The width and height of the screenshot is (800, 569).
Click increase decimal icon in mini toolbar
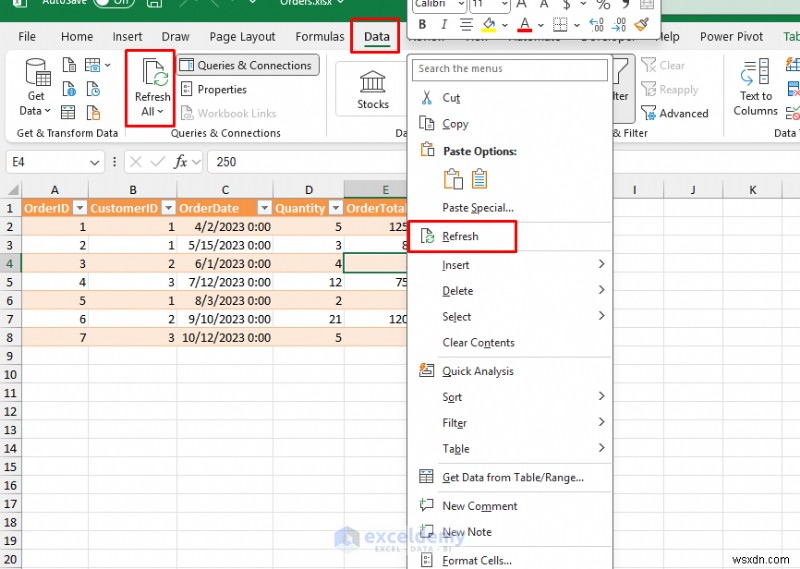point(596,24)
